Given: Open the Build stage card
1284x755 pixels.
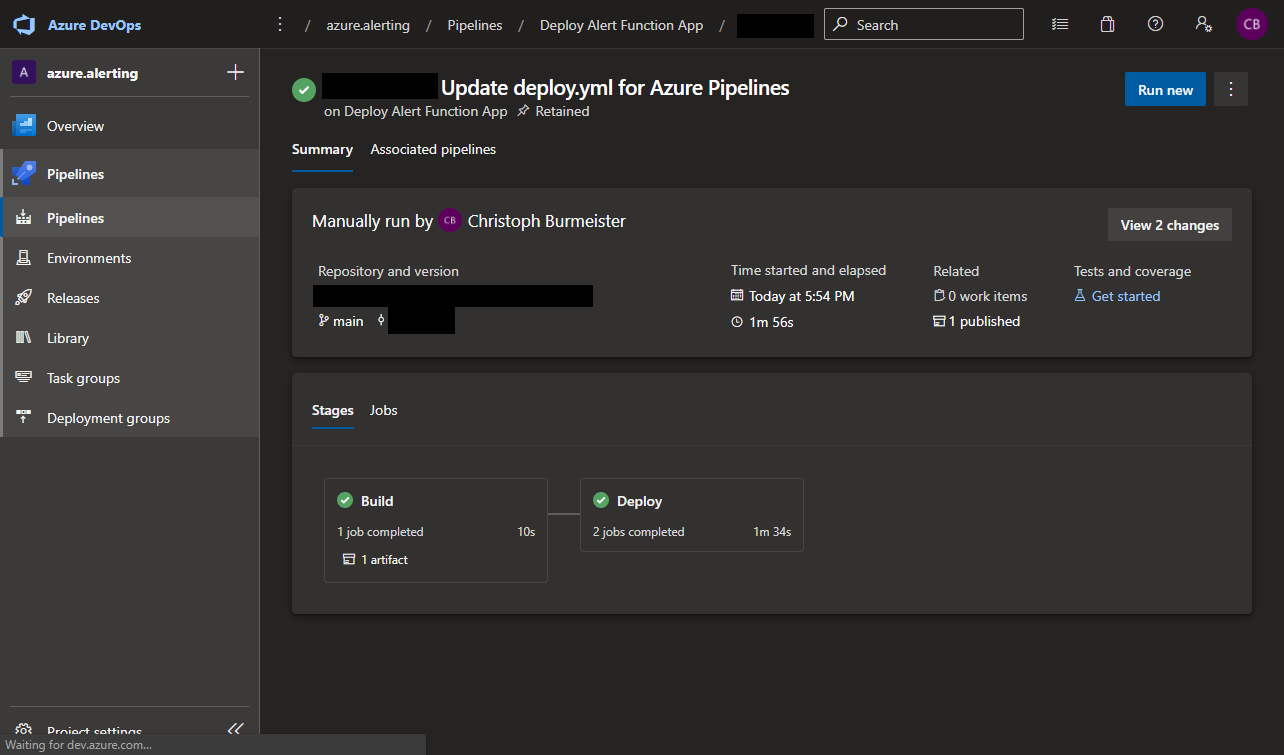Looking at the screenshot, I should pos(436,530).
